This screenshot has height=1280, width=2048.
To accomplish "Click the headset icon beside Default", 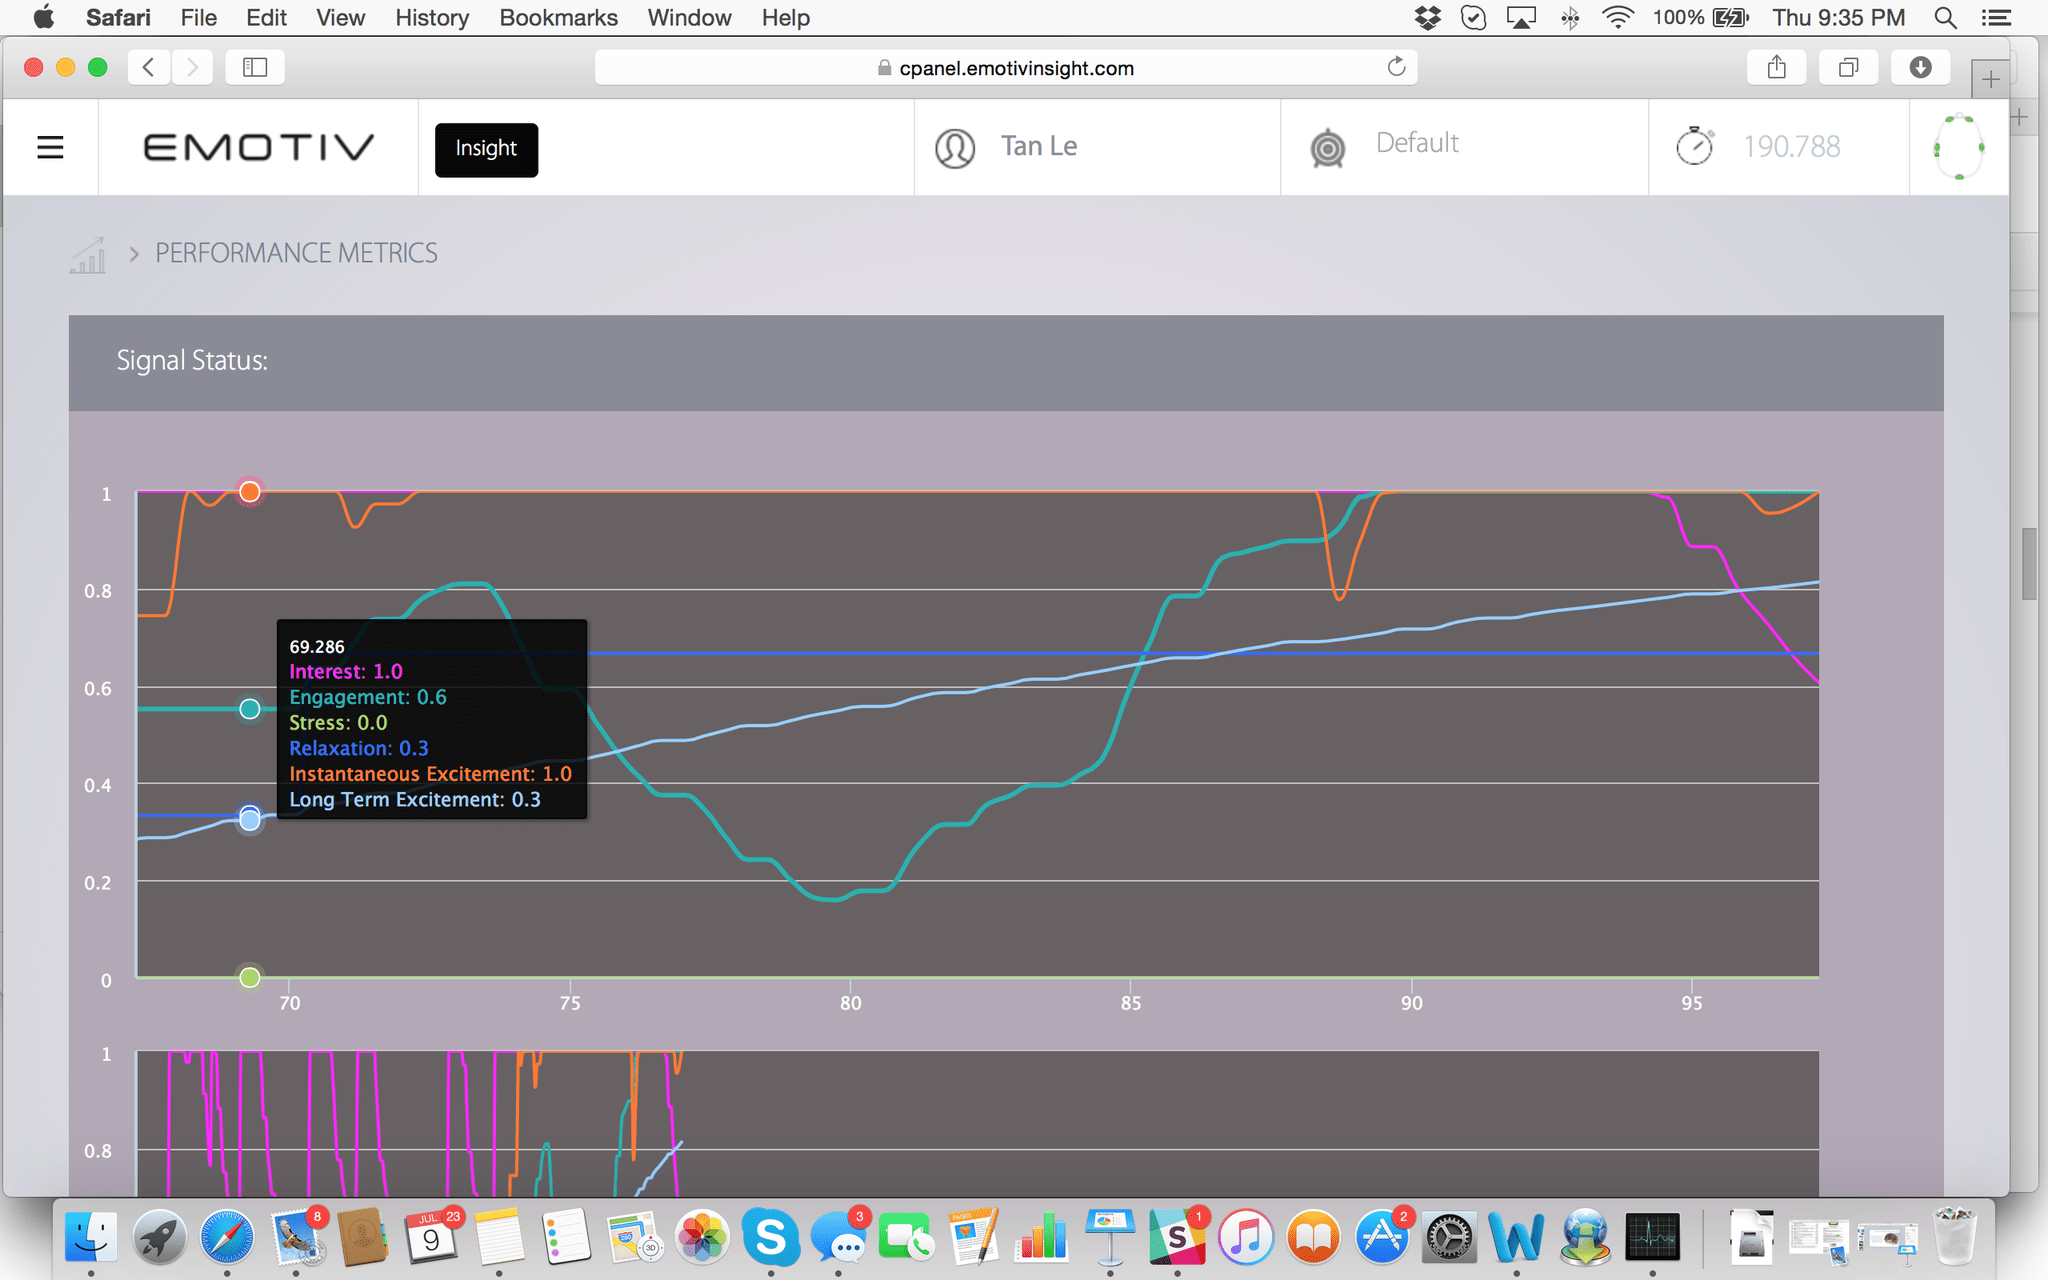I will 1327,148.
